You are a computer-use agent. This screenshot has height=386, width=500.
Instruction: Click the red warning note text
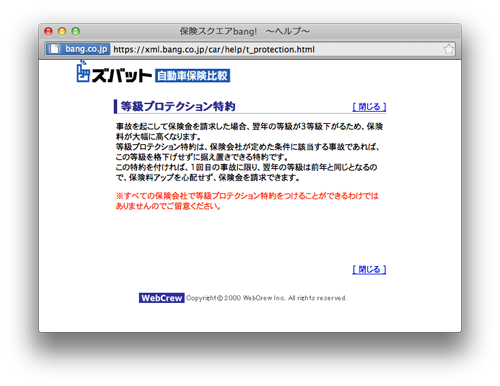coord(247,201)
